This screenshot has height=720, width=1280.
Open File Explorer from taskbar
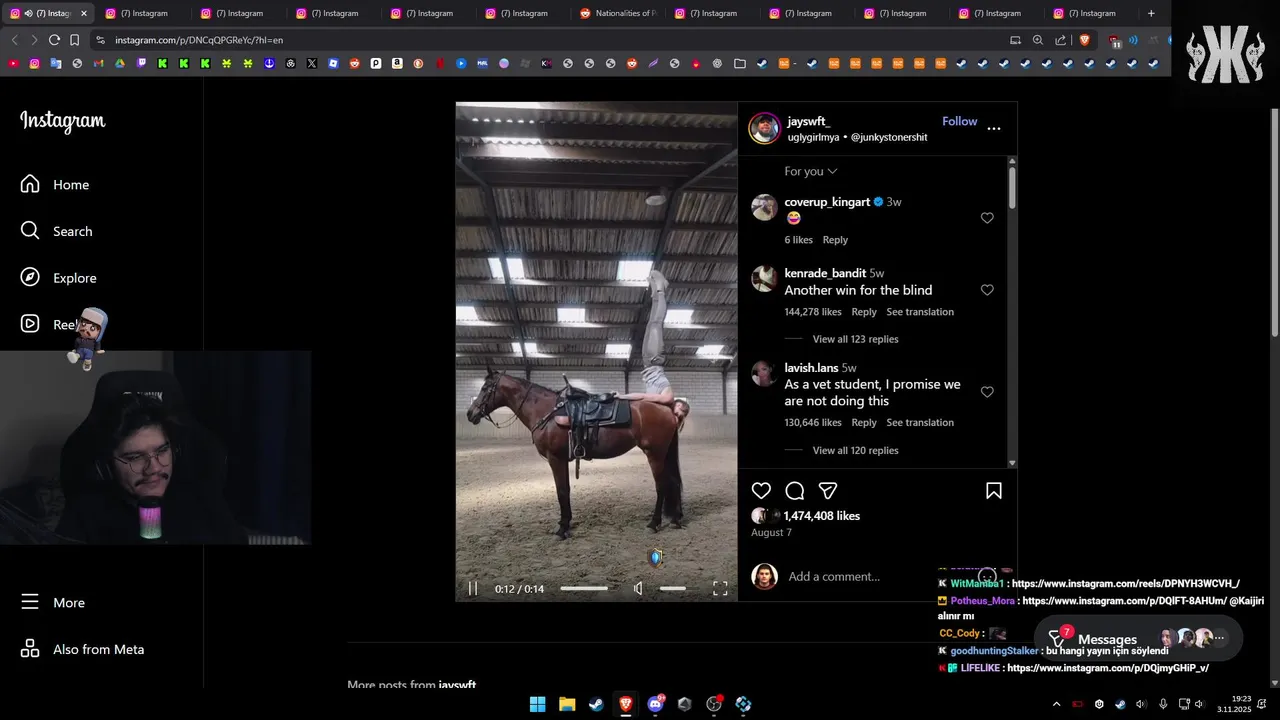pyautogui.click(x=567, y=704)
